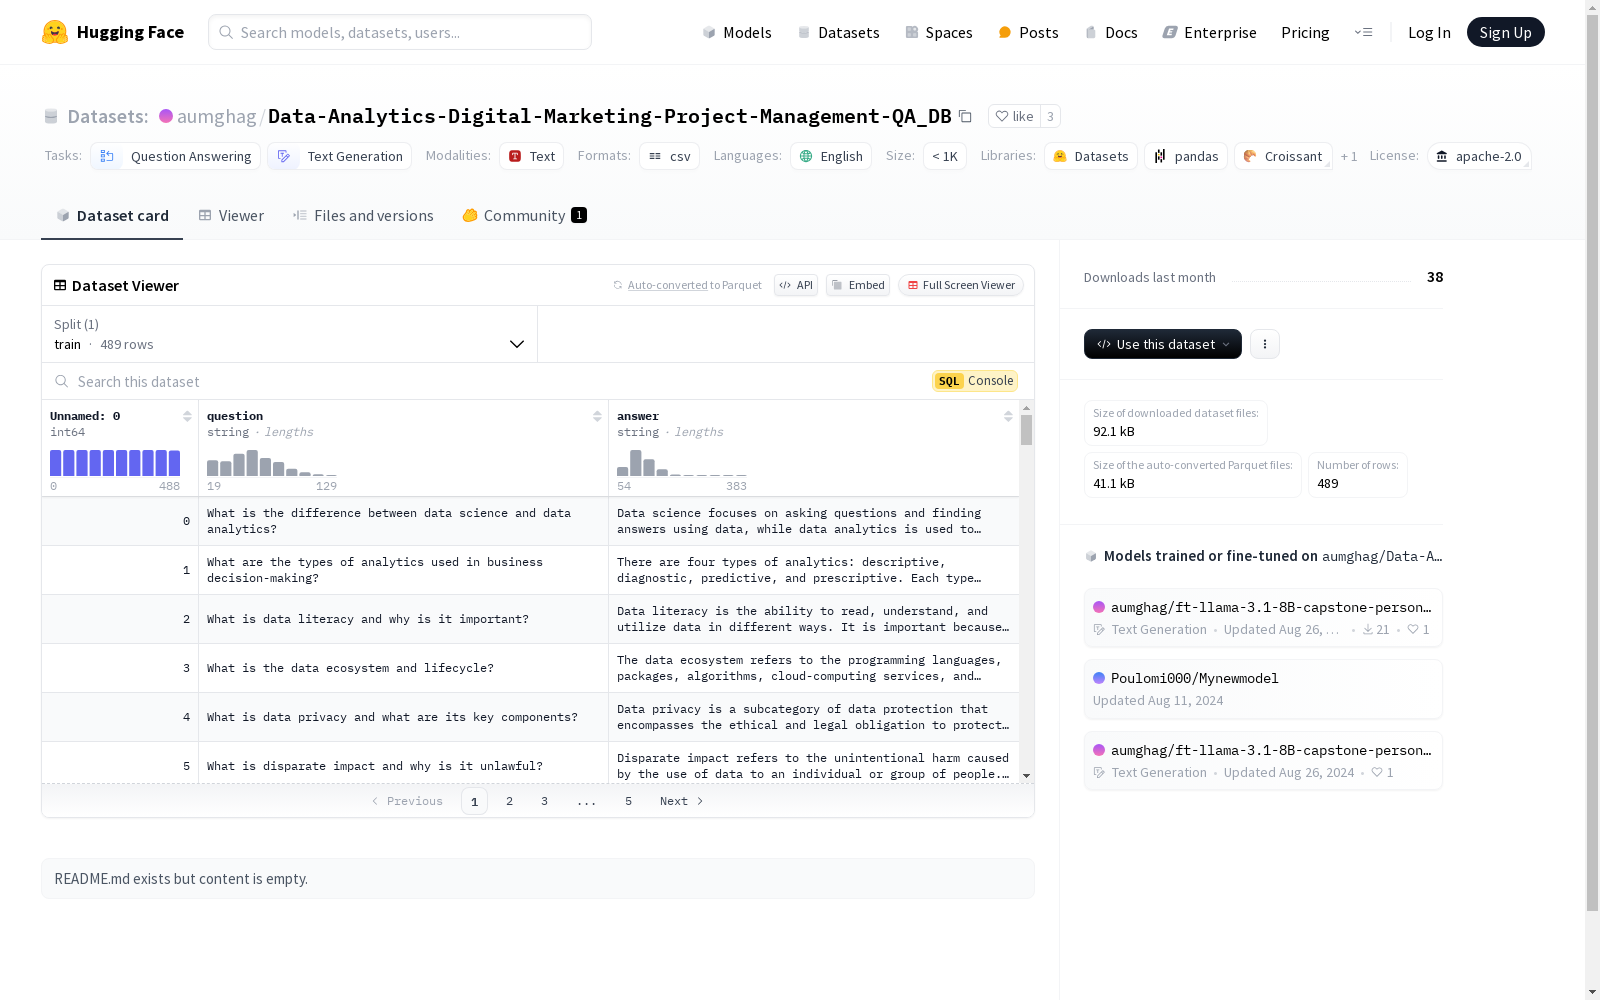Expand the Split train dropdown

(x=290, y=334)
